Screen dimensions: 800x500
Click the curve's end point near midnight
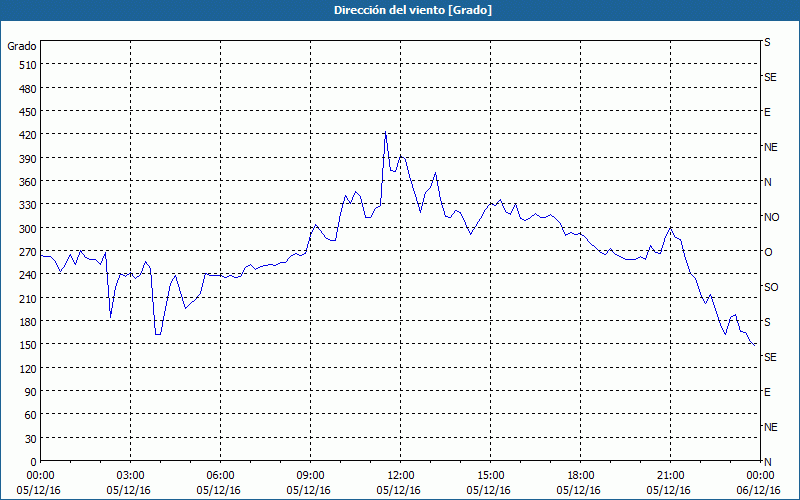tap(754, 345)
